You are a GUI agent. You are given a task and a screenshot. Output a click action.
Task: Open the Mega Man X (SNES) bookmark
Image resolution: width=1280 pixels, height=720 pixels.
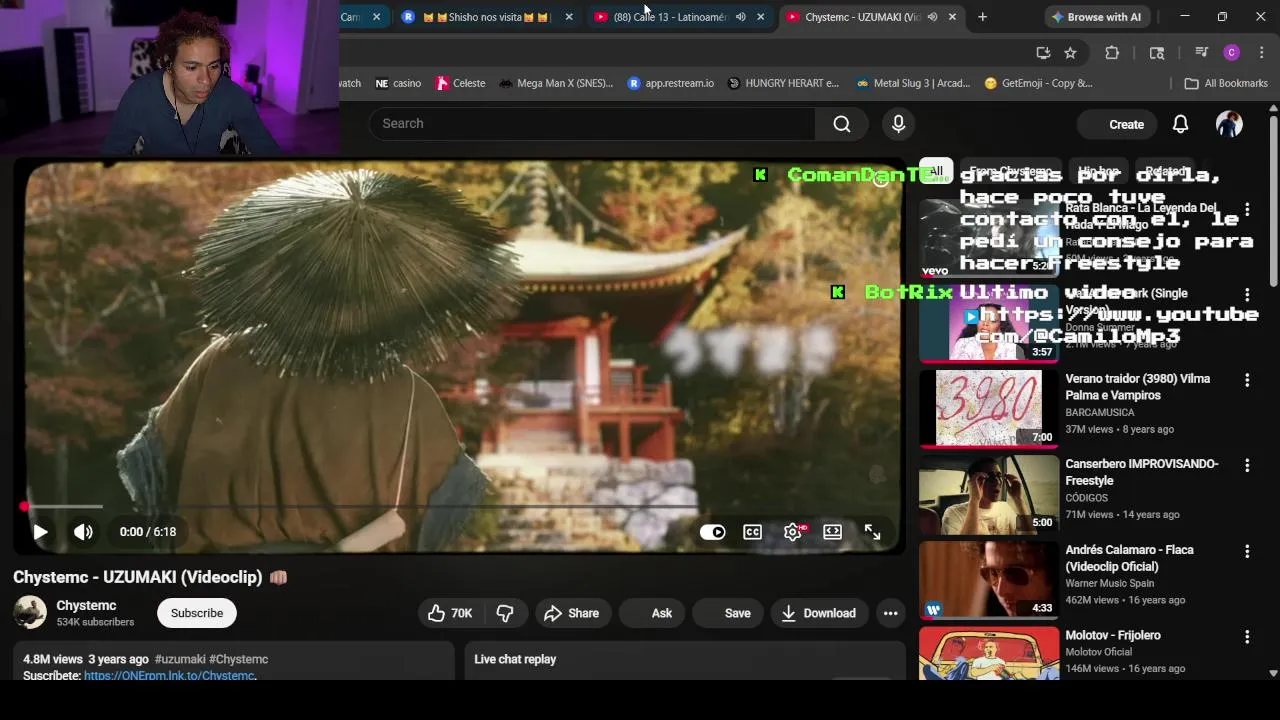point(556,83)
